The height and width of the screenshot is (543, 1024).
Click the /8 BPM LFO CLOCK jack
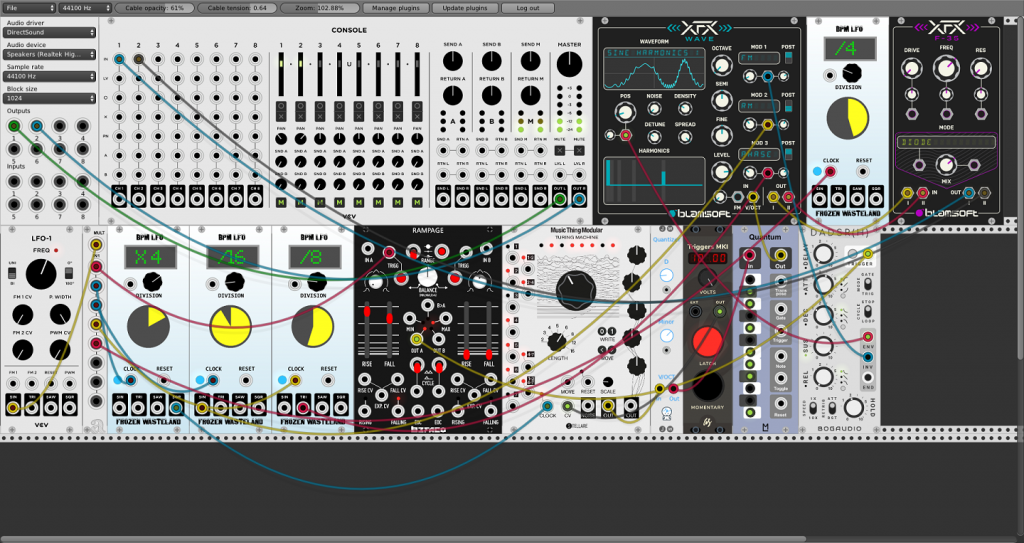295,380
